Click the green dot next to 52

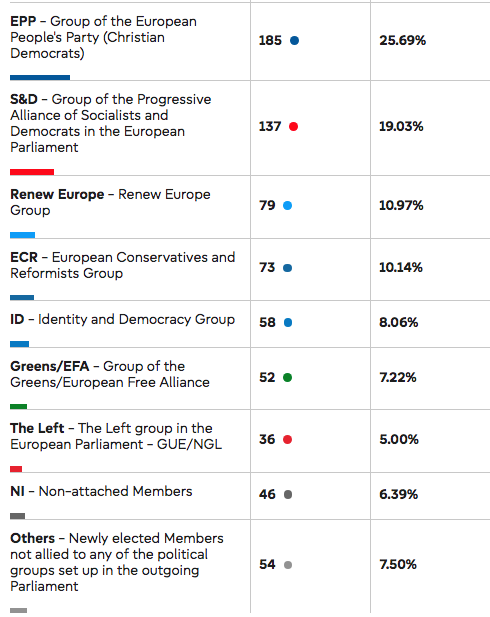point(287,377)
